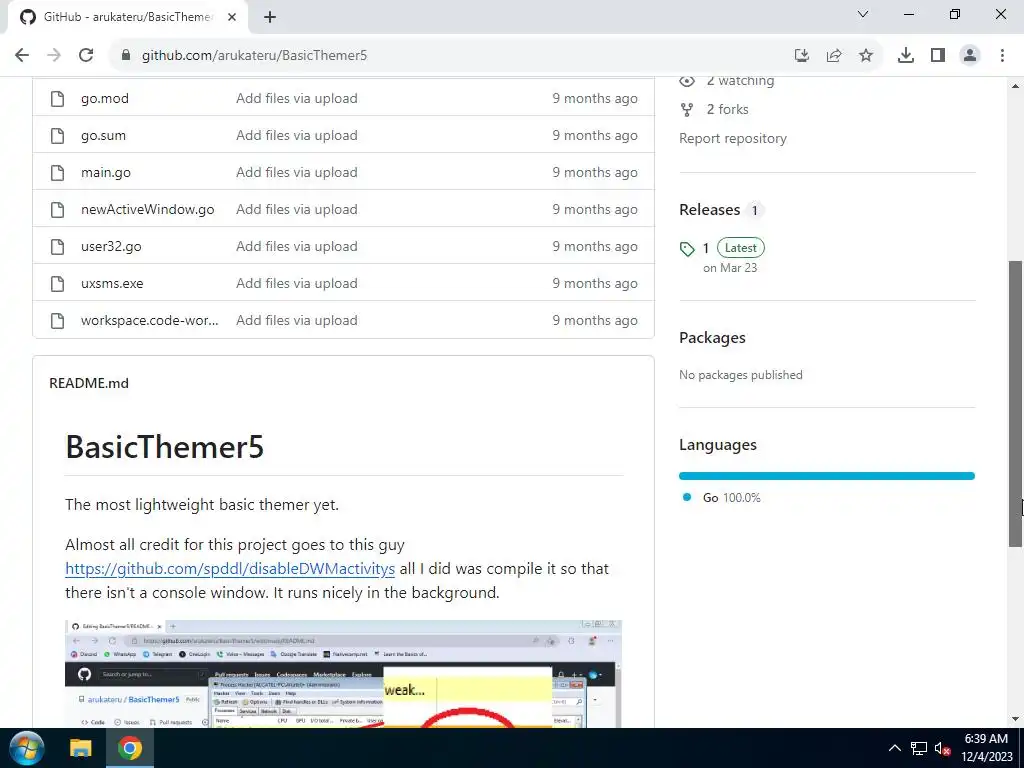Click file icon beside workspace.code-wor...

(x=57, y=321)
